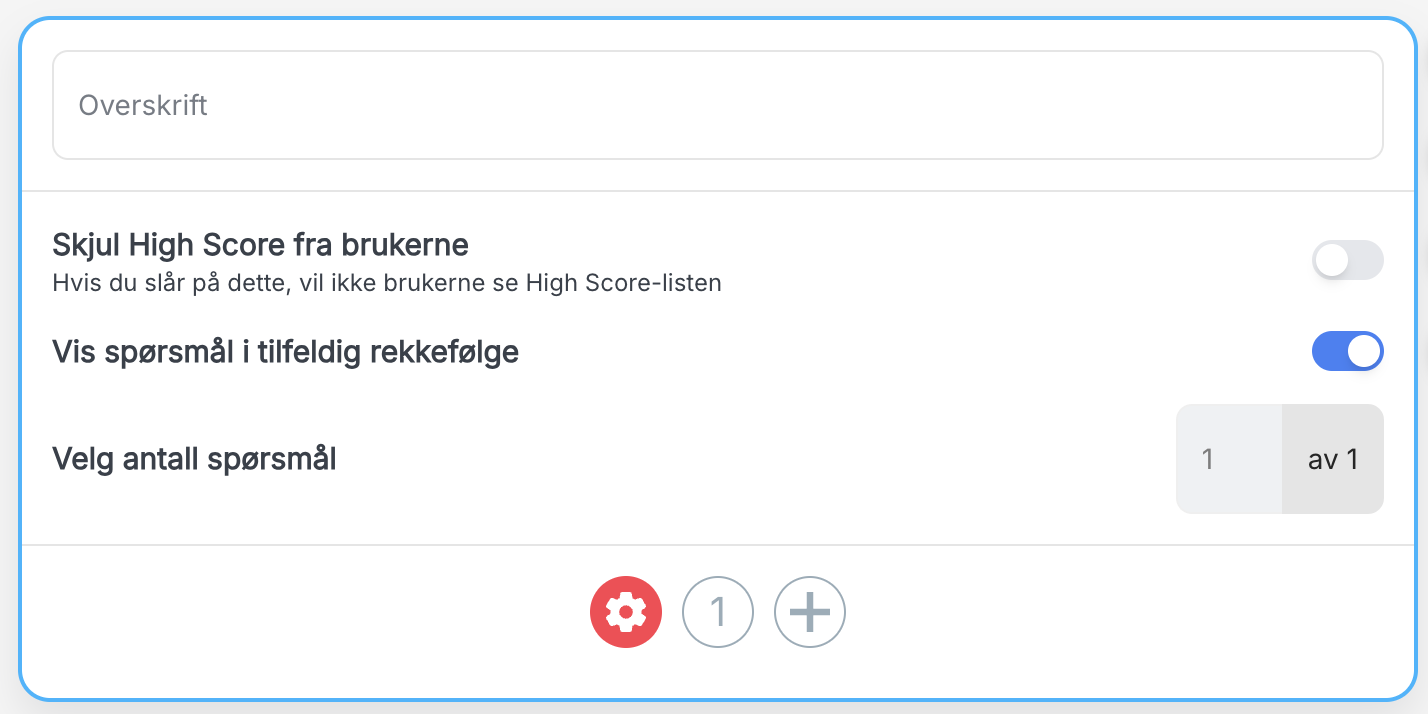The width and height of the screenshot is (1428, 714).
Task: Open the red gear settings icon
Action: pos(626,612)
